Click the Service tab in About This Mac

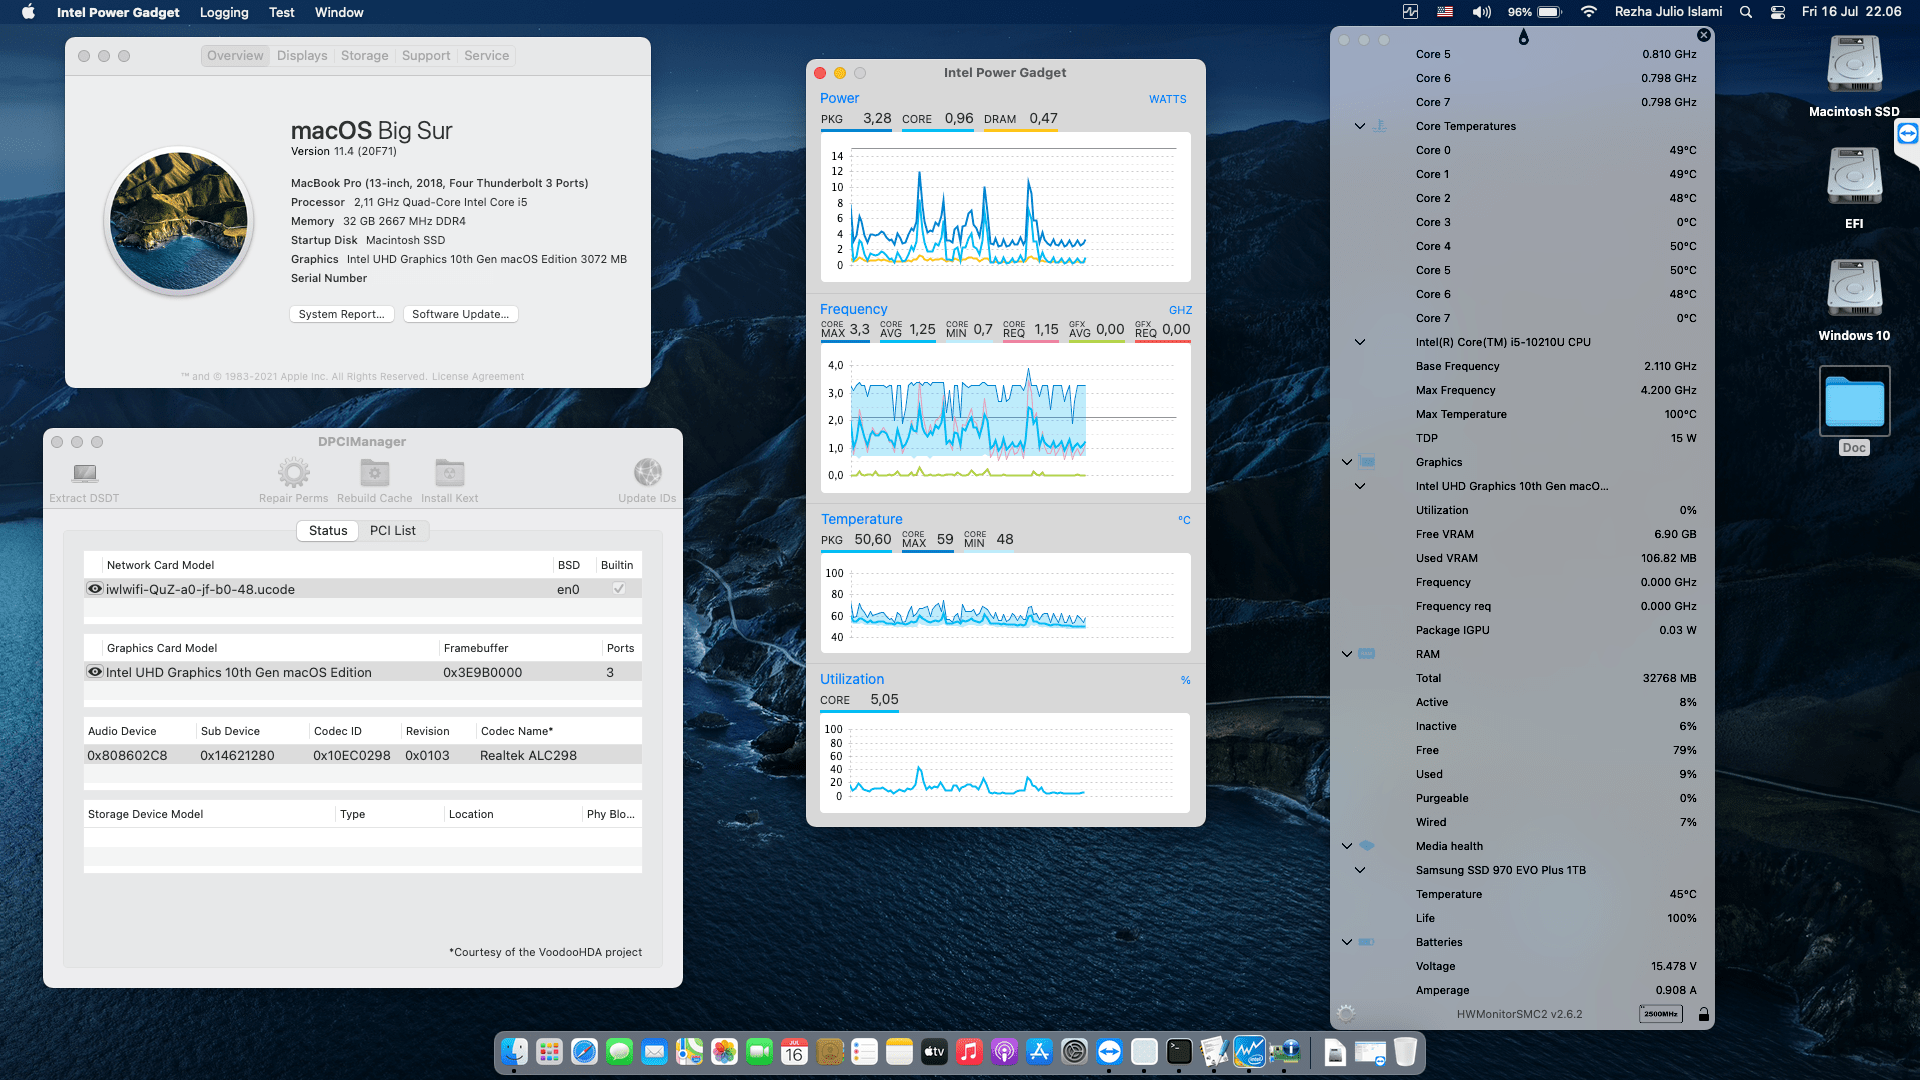[x=486, y=56]
